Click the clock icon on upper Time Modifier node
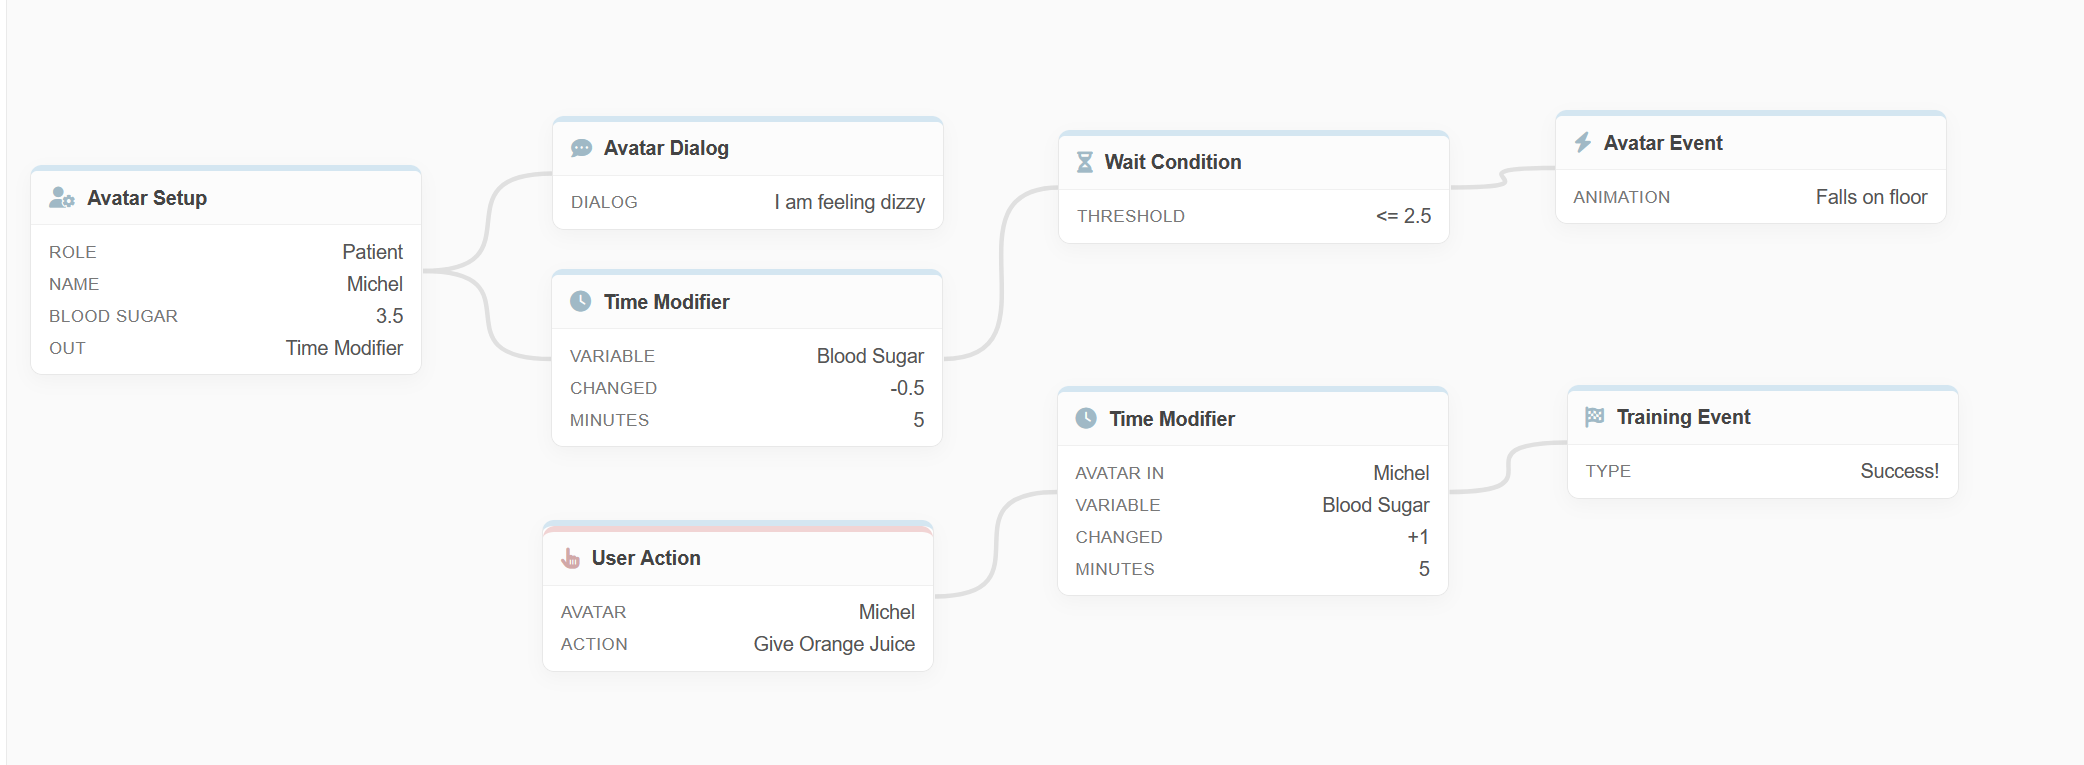 583,301
